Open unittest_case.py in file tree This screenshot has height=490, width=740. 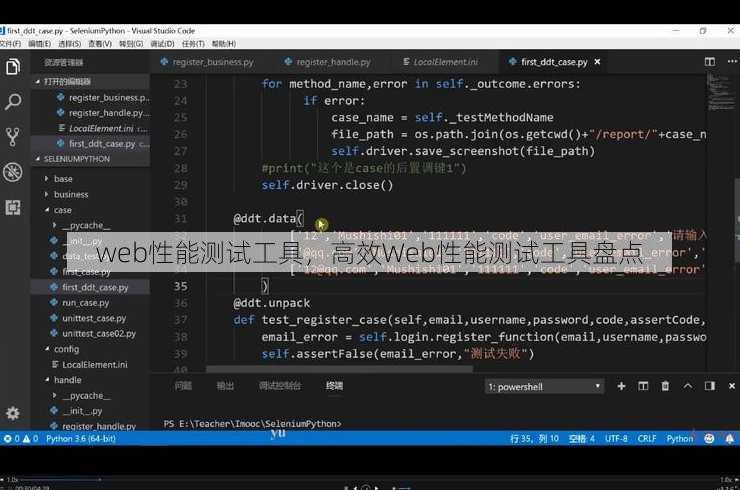tap(94, 318)
